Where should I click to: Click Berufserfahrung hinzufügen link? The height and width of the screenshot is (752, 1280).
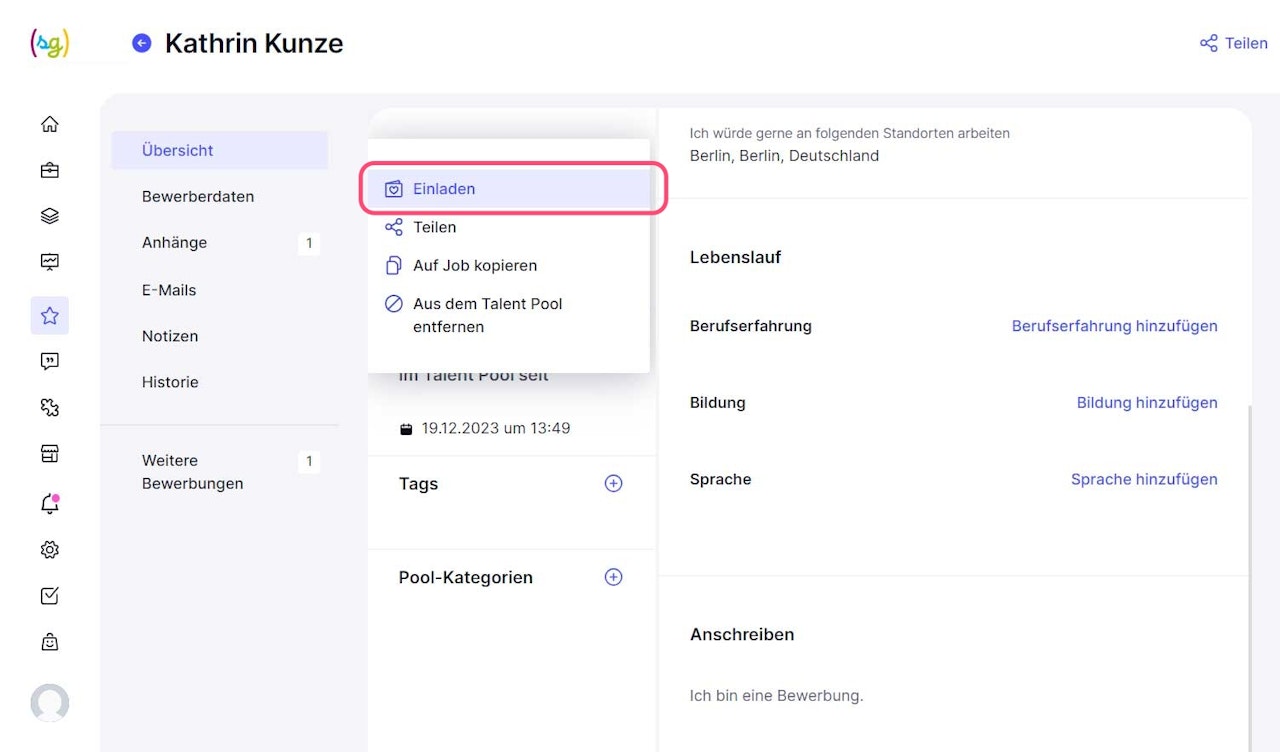[1114, 326]
